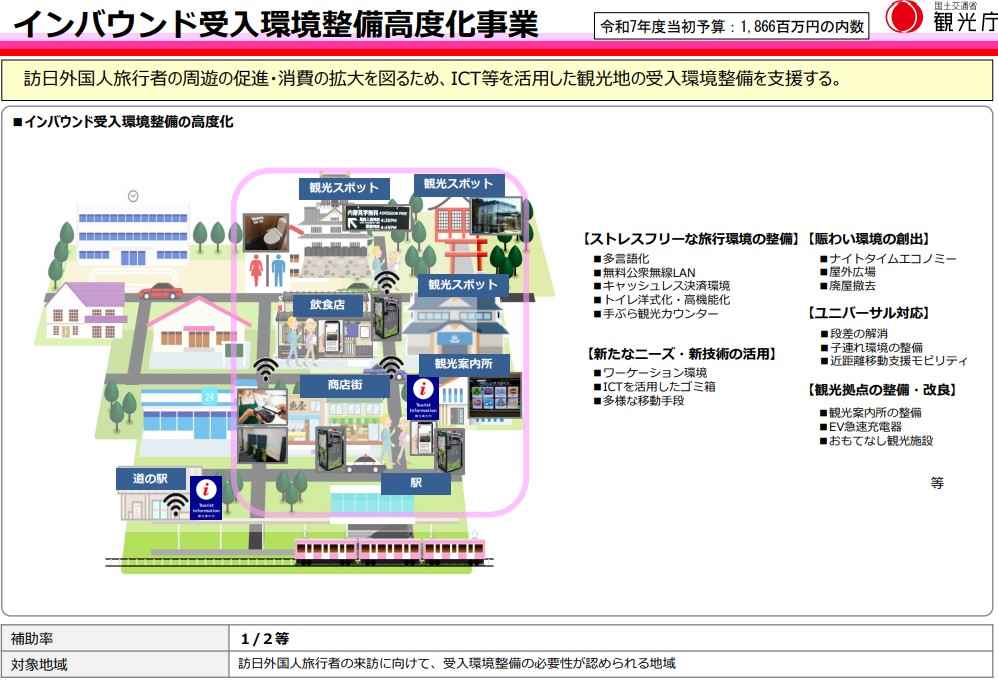The width and height of the screenshot is (998, 690).
Task: Click the bullet EV急速充電器
Action: tap(861, 426)
